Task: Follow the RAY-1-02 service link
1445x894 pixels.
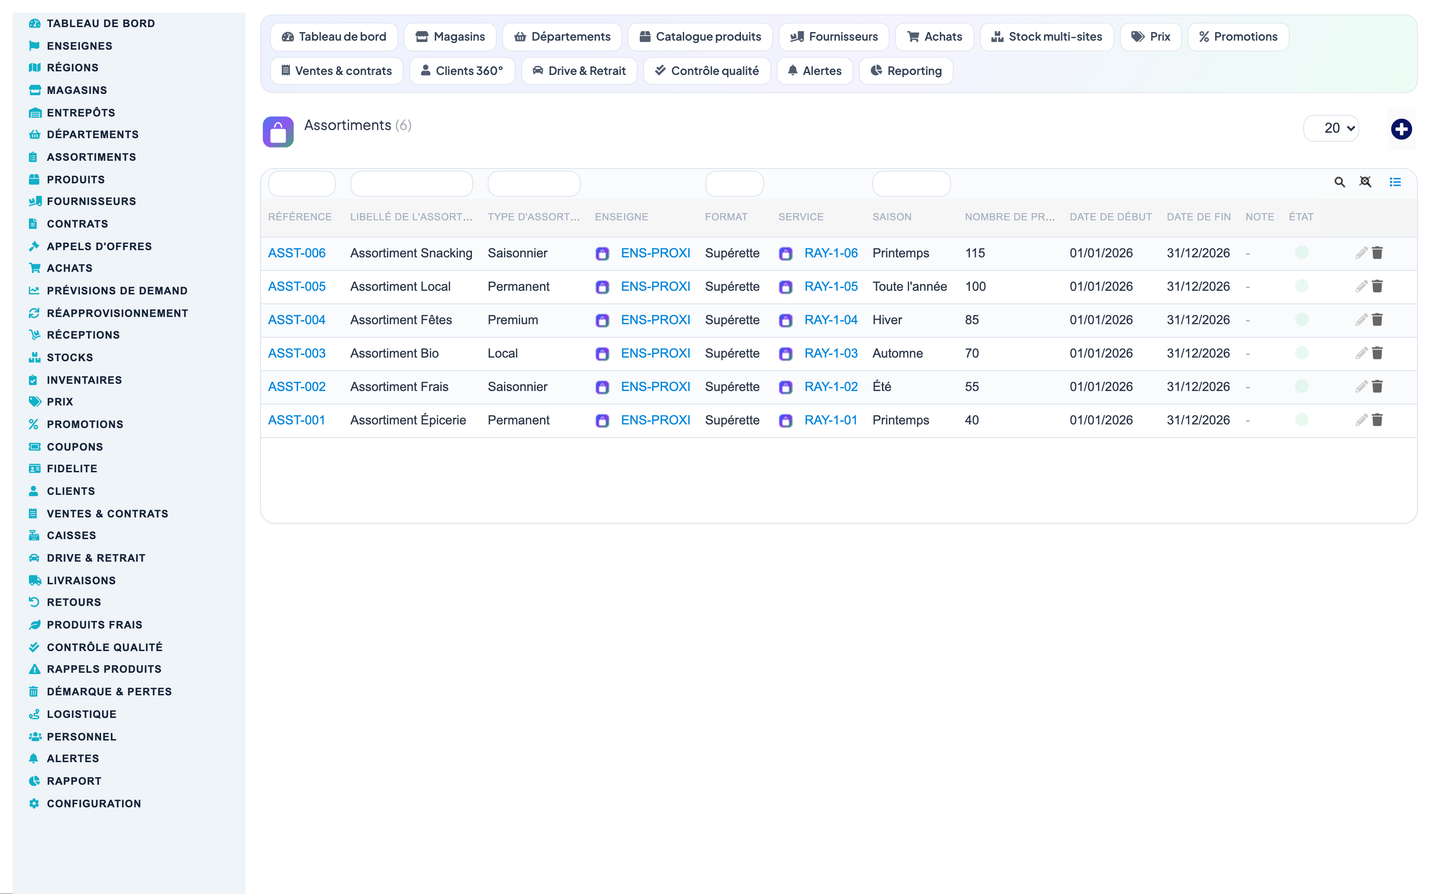Action: pyautogui.click(x=831, y=387)
